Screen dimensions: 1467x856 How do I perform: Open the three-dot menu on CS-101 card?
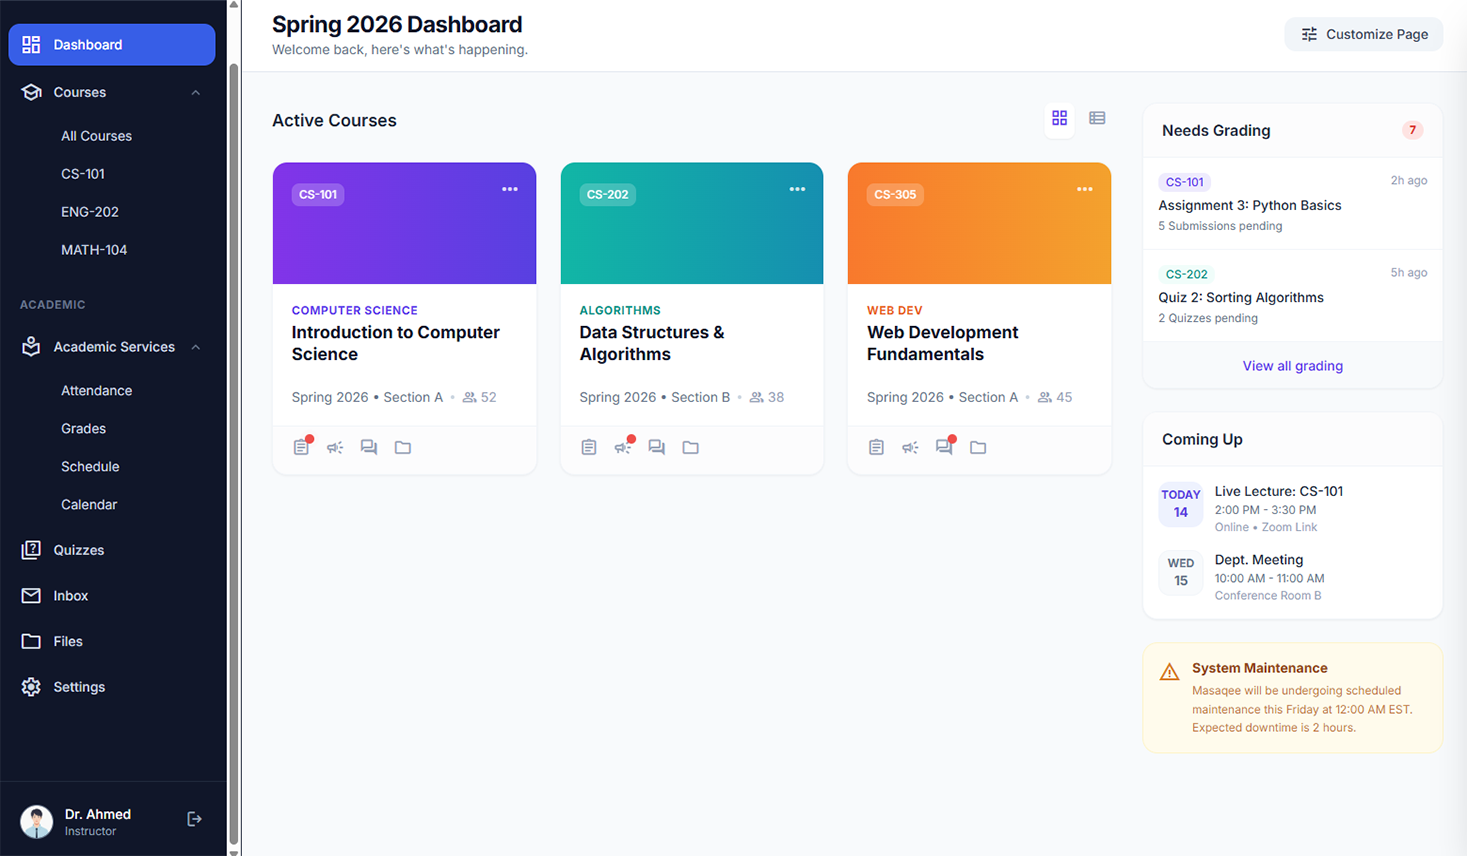(x=510, y=189)
